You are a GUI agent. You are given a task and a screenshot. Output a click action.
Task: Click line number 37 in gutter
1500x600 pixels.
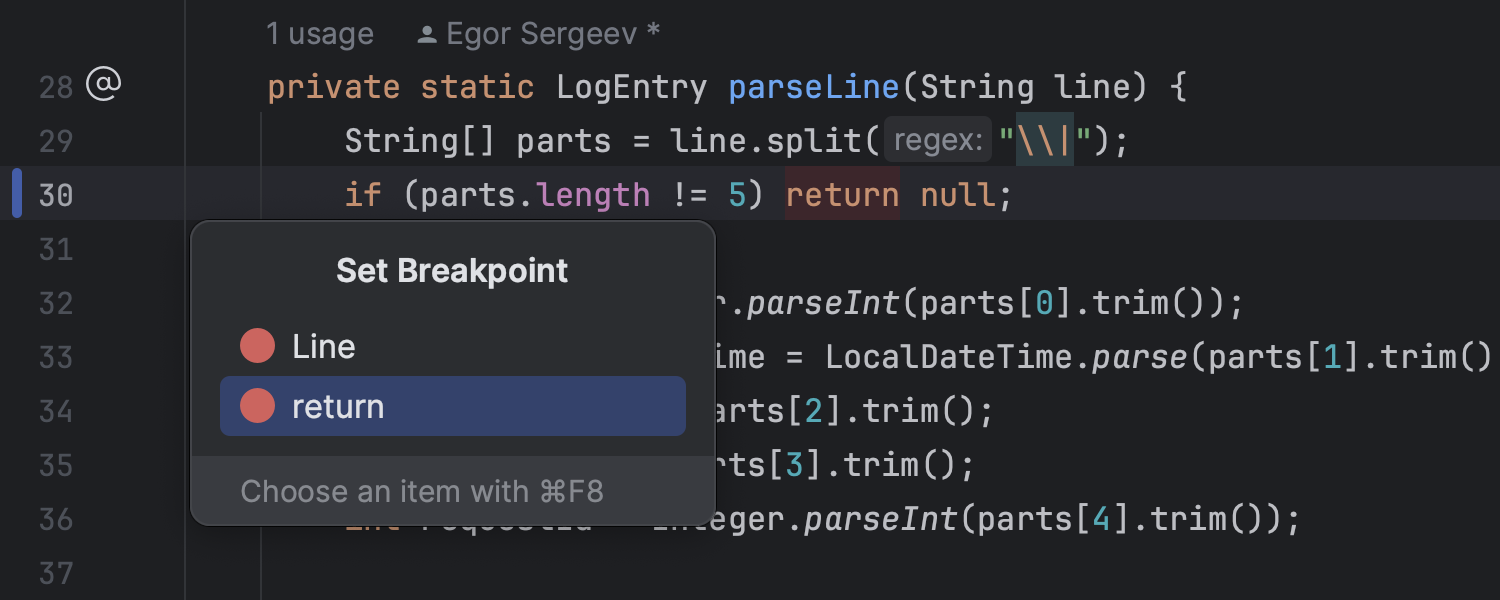(x=56, y=573)
